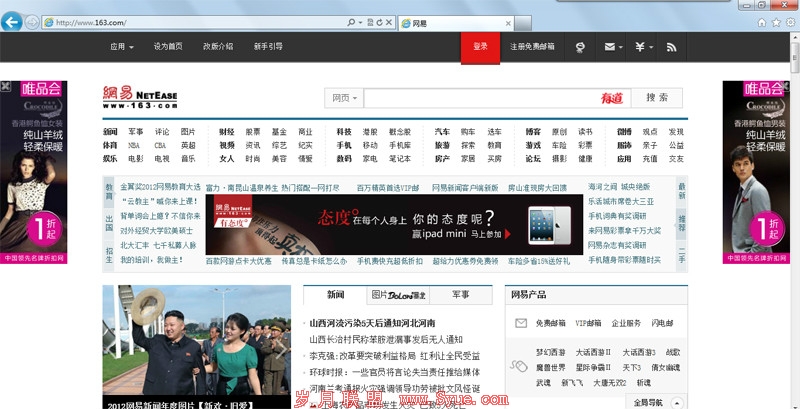Refresh the page with reload icon
Screen dimensions: 800x409
[x=379, y=22]
